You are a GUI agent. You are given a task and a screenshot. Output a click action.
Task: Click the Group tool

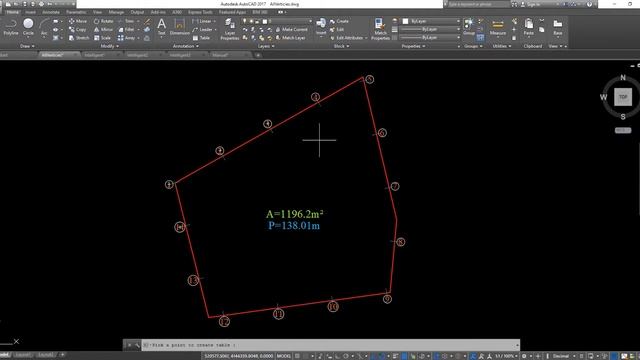(469, 27)
